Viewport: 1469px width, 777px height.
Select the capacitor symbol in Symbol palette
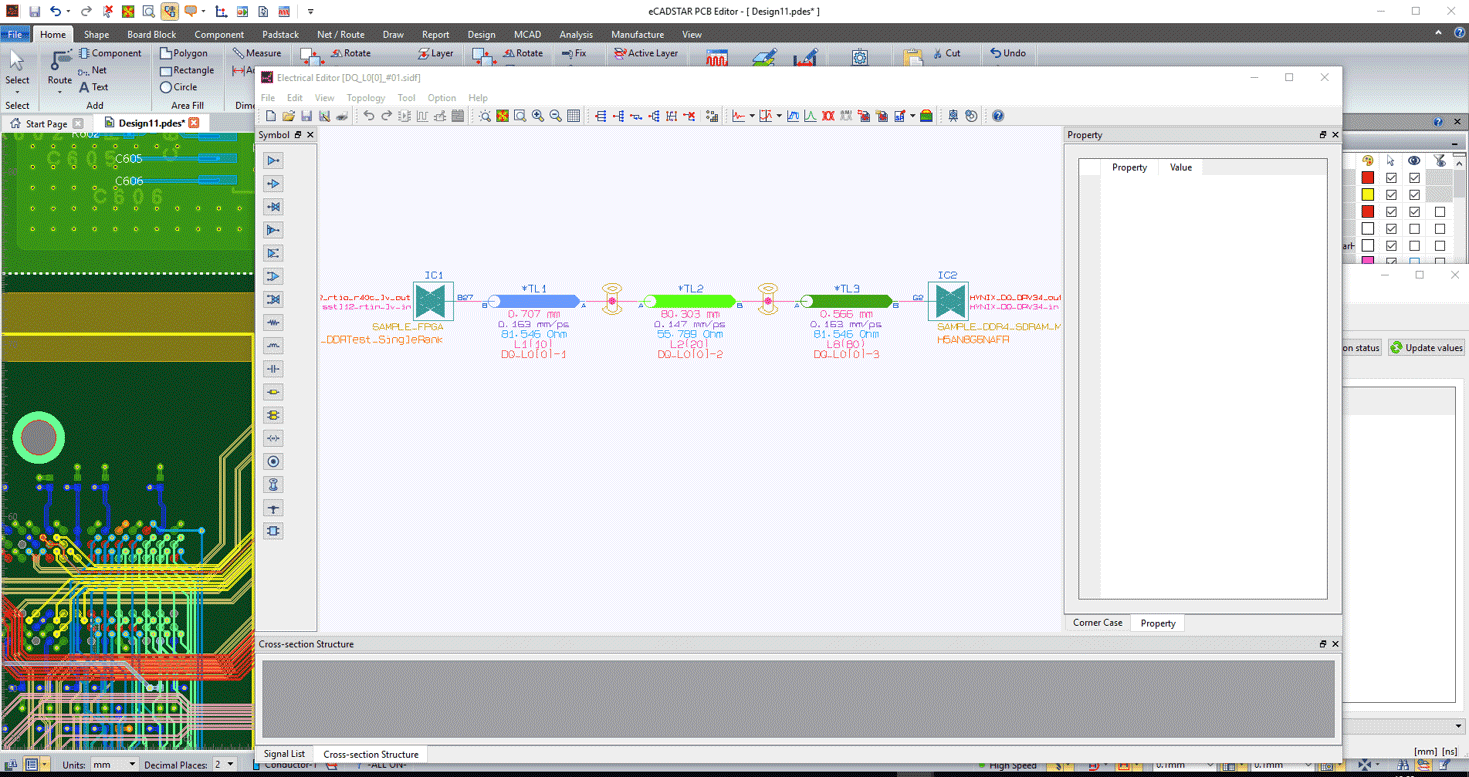coord(273,369)
